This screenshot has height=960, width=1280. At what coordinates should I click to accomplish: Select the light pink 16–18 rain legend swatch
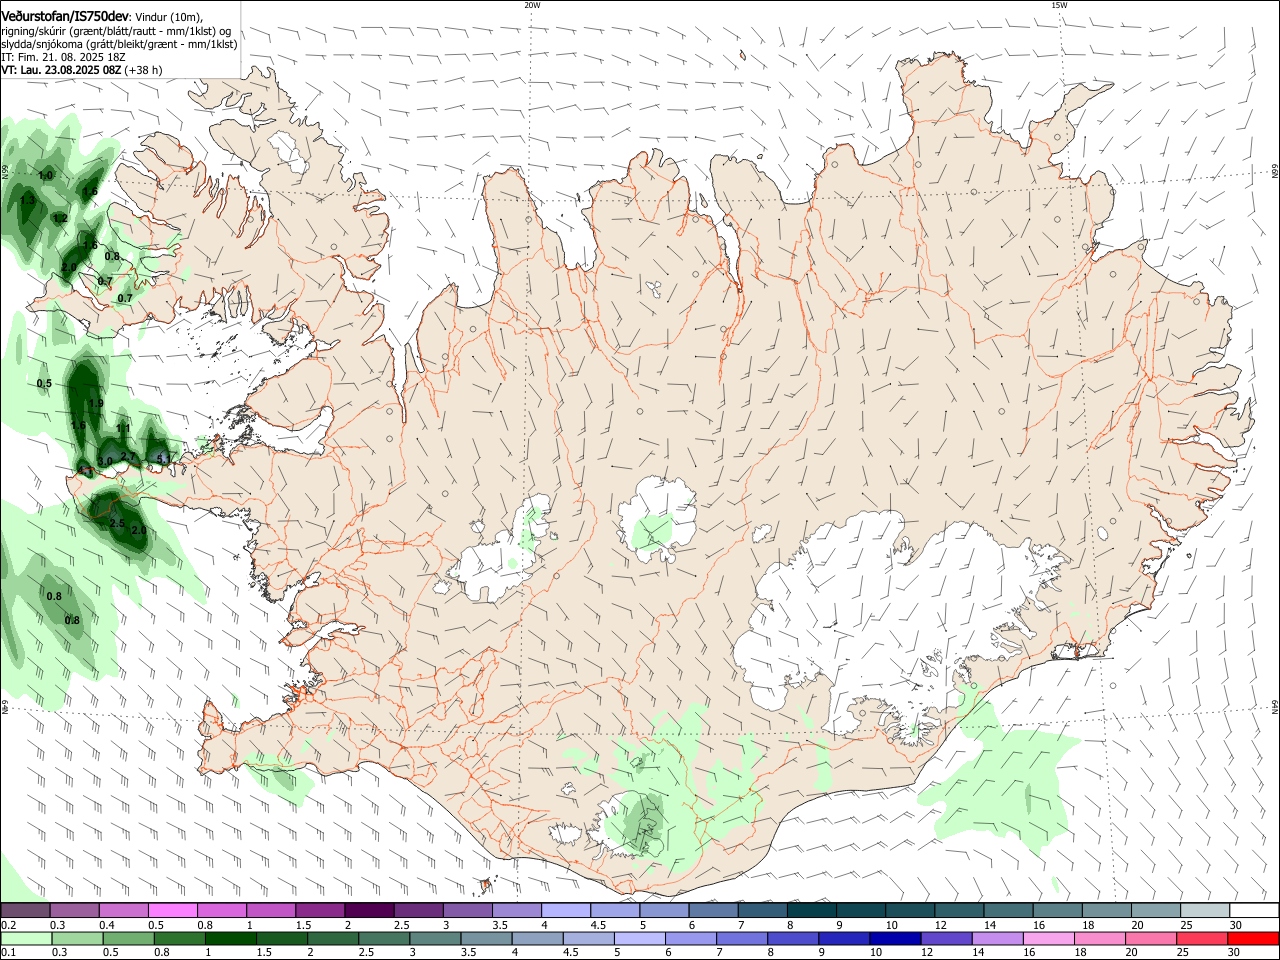1049,939
